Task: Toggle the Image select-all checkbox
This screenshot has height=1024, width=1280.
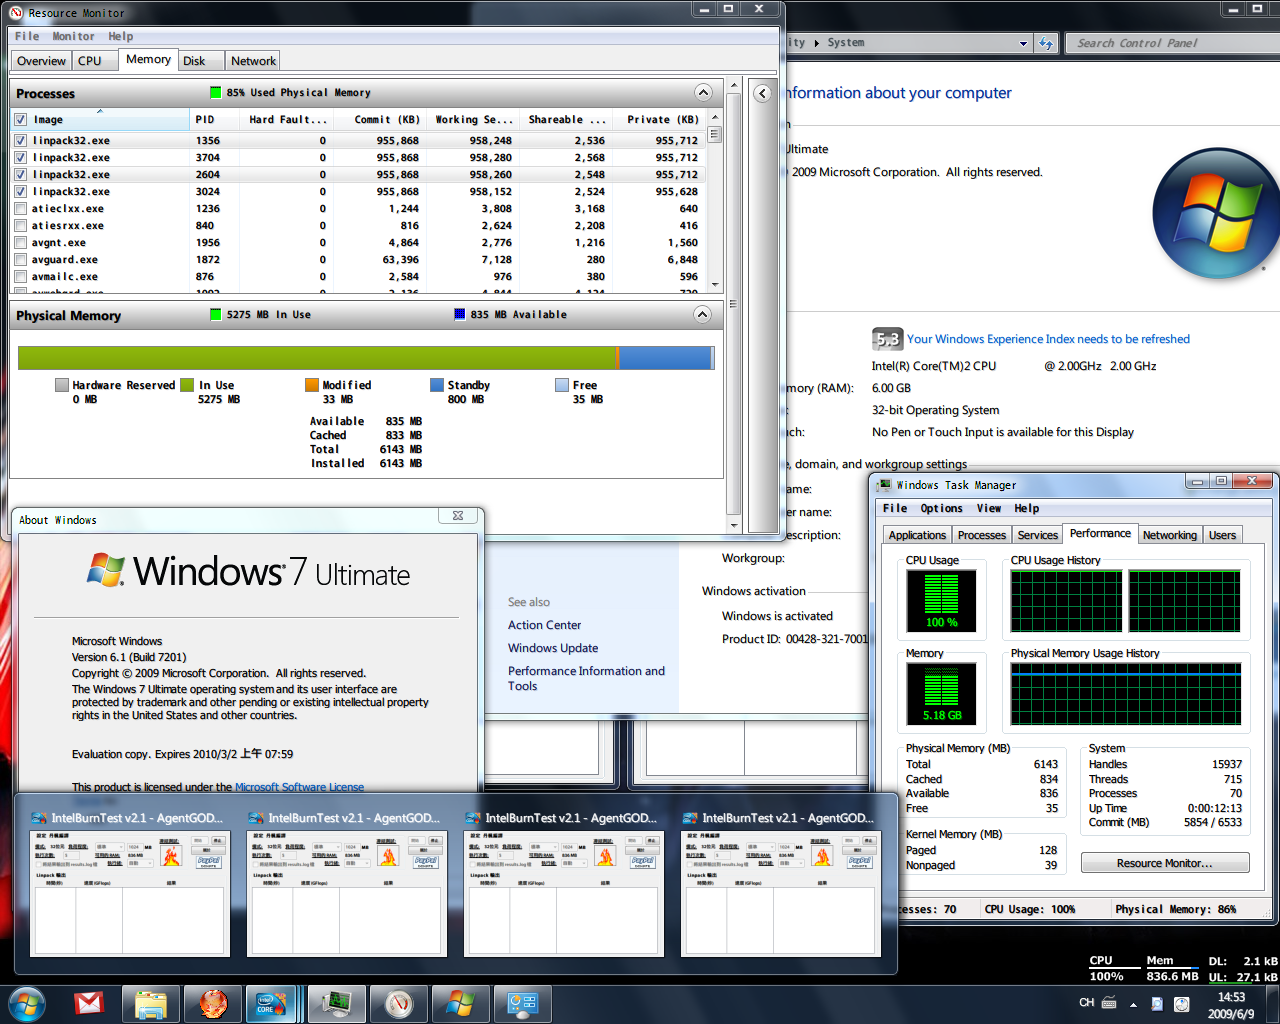Action: (20, 119)
